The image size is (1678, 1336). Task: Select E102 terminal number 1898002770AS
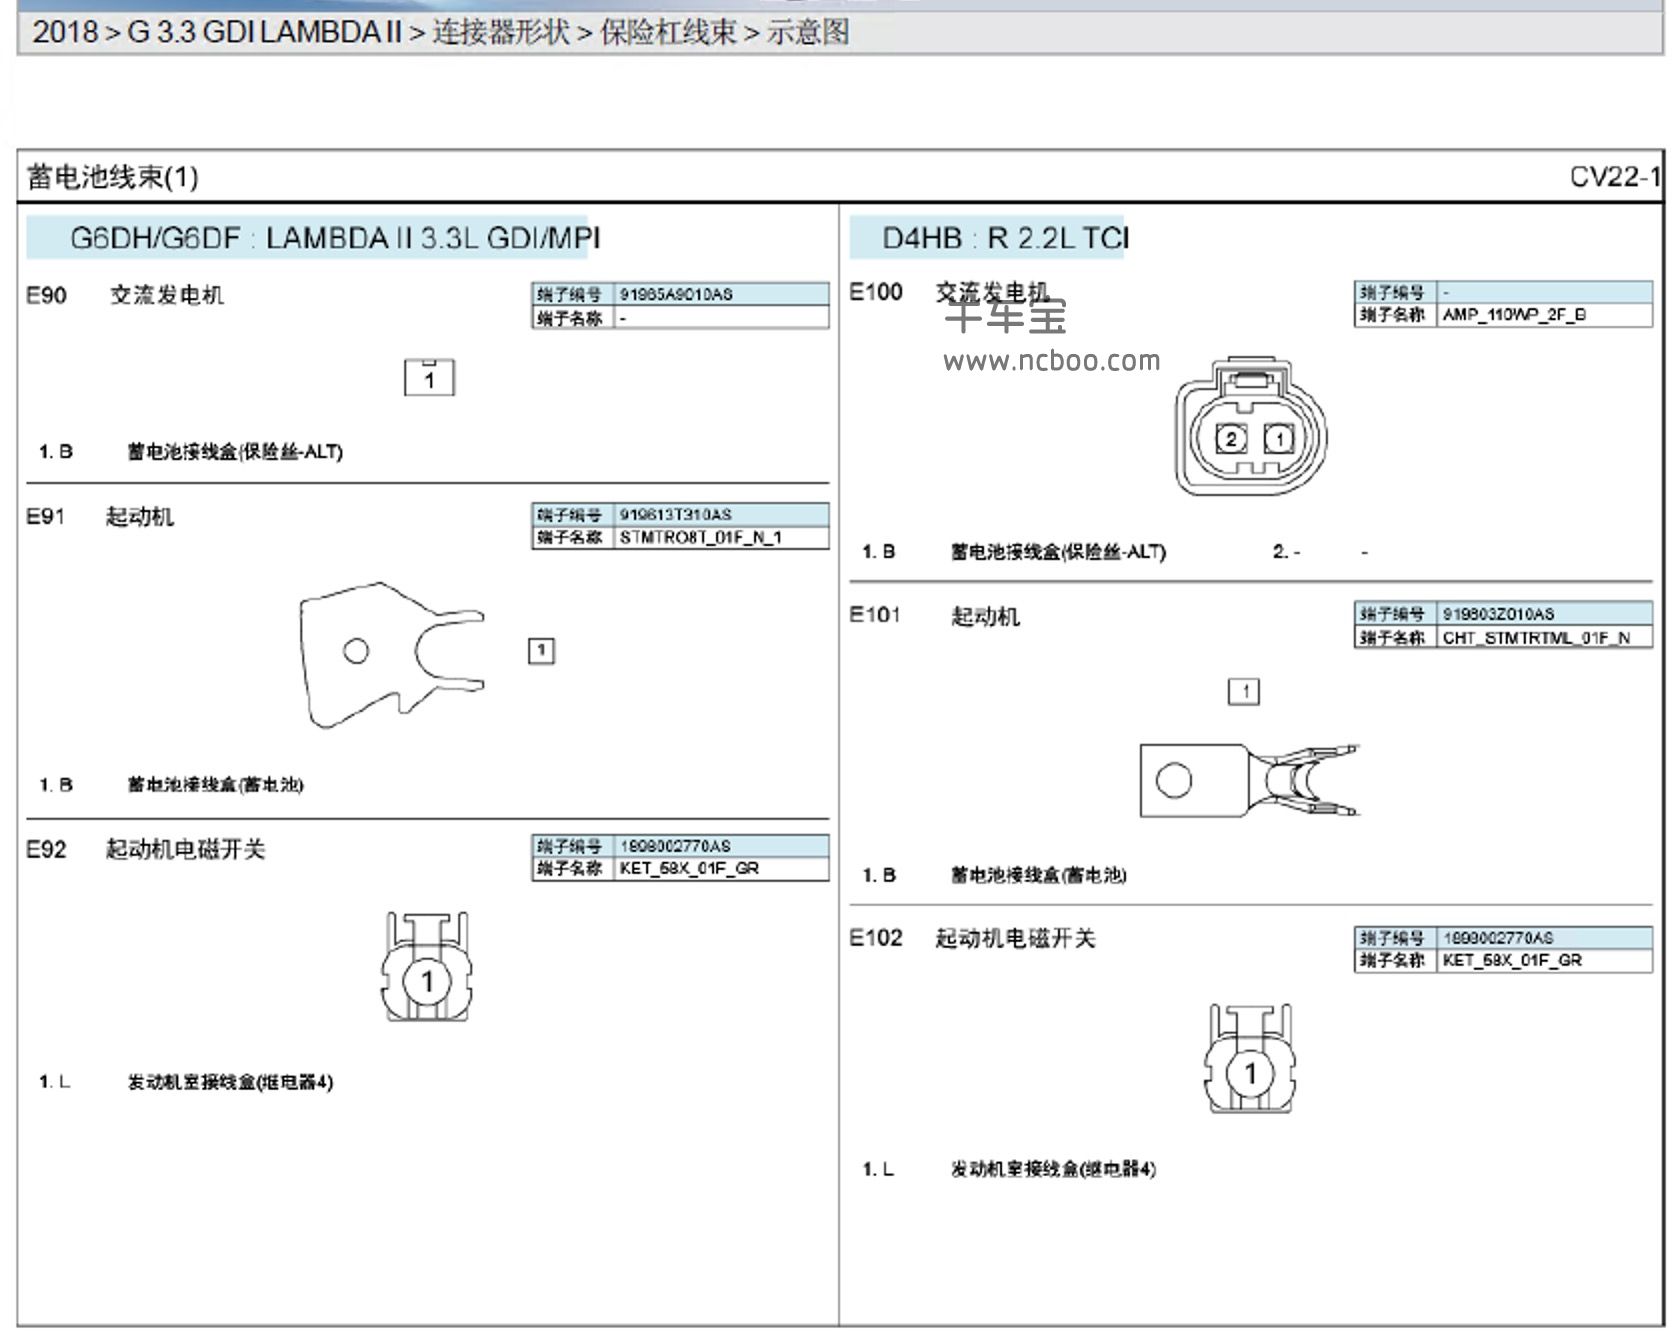click(x=1498, y=938)
